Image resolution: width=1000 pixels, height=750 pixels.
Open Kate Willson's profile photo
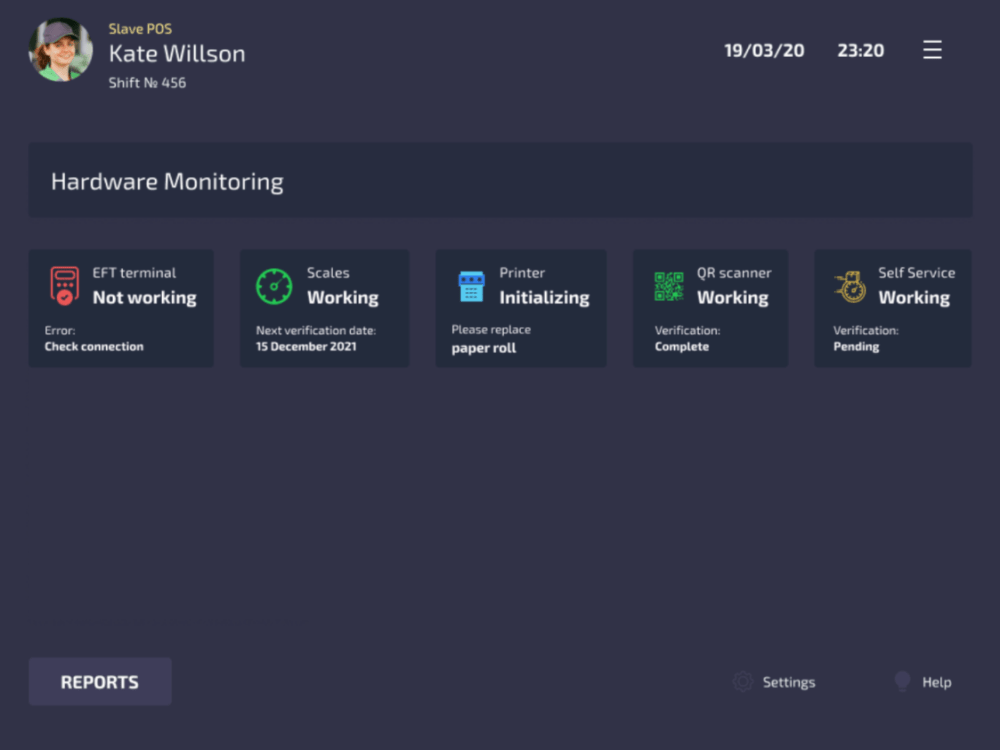tap(61, 50)
